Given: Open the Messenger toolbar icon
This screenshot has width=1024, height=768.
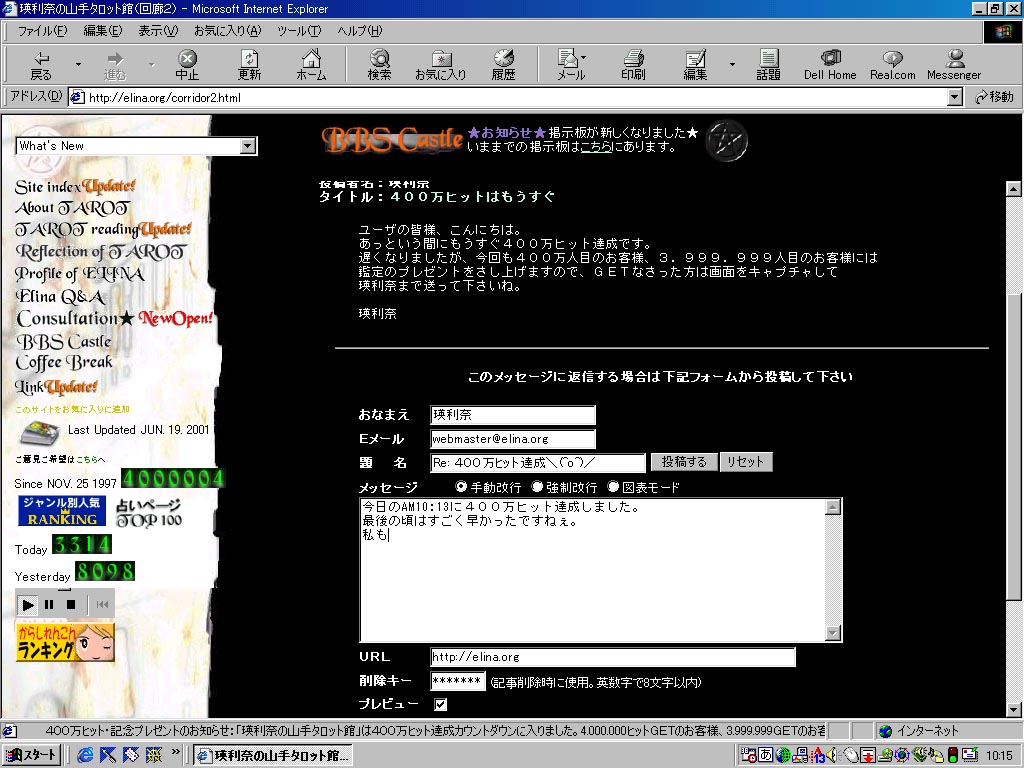Looking at the screenshot, I should 954,65.
